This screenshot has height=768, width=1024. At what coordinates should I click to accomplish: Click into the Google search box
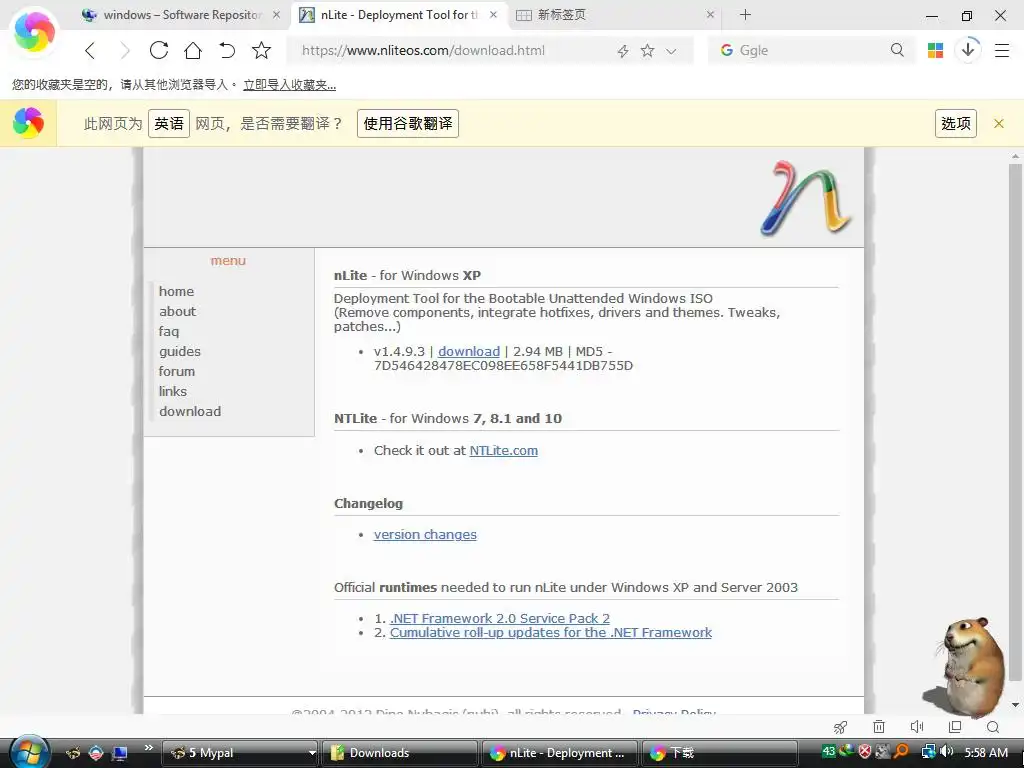pos(810,50)
